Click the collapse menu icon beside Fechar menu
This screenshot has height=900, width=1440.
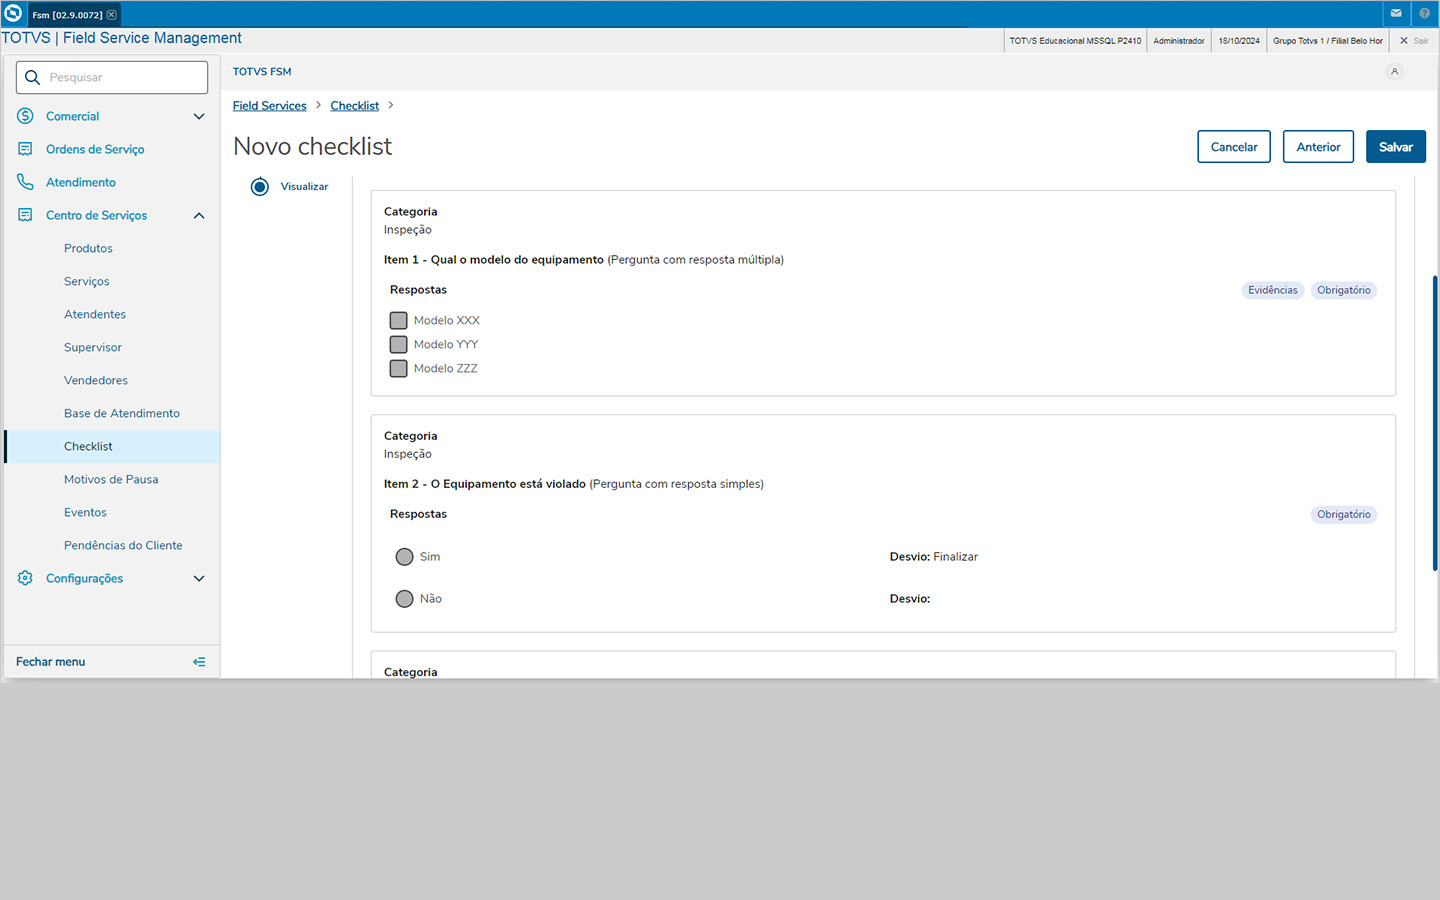point(199,662)
